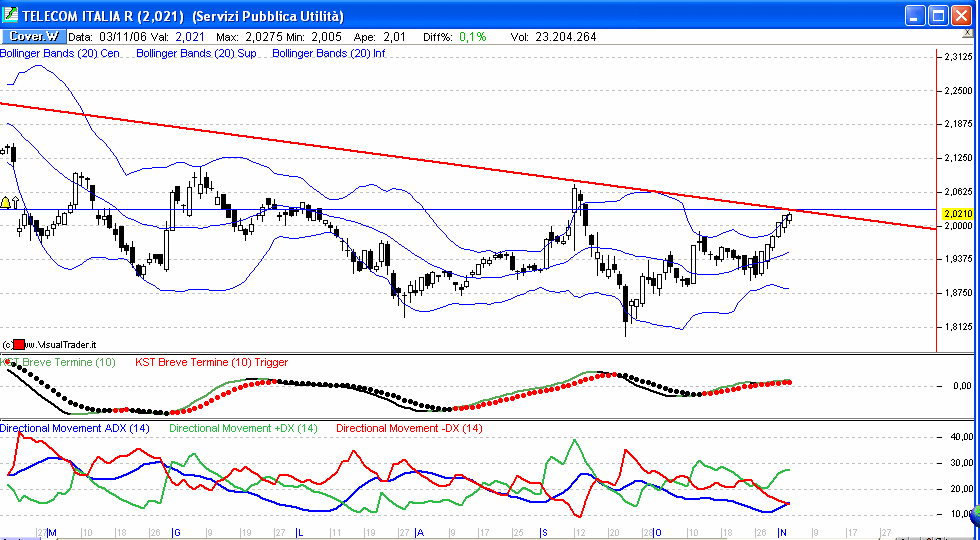The image size is (980, 540).
Task: Minimize the TELECOM ITALIA R chart window
Action: [916, 16]
